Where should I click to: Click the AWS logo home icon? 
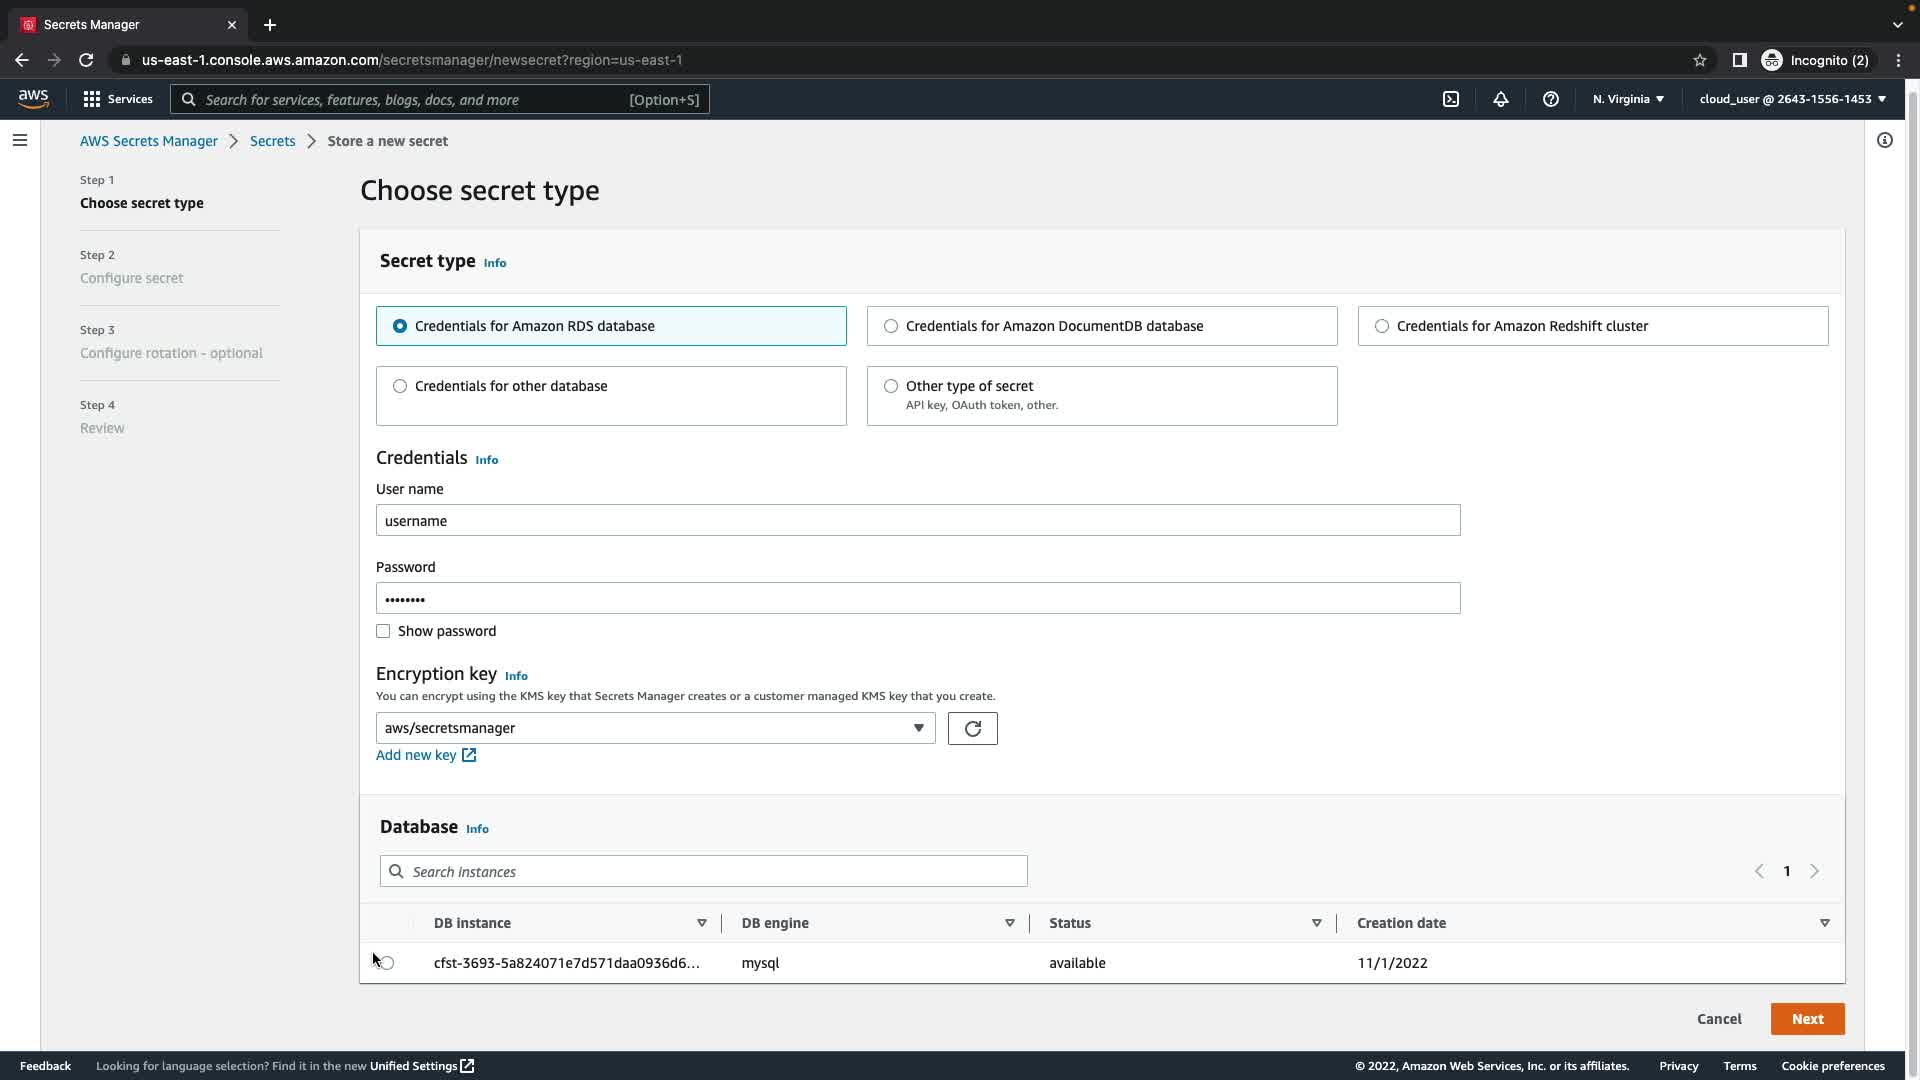pyautogui.click(x=33, y=98)
